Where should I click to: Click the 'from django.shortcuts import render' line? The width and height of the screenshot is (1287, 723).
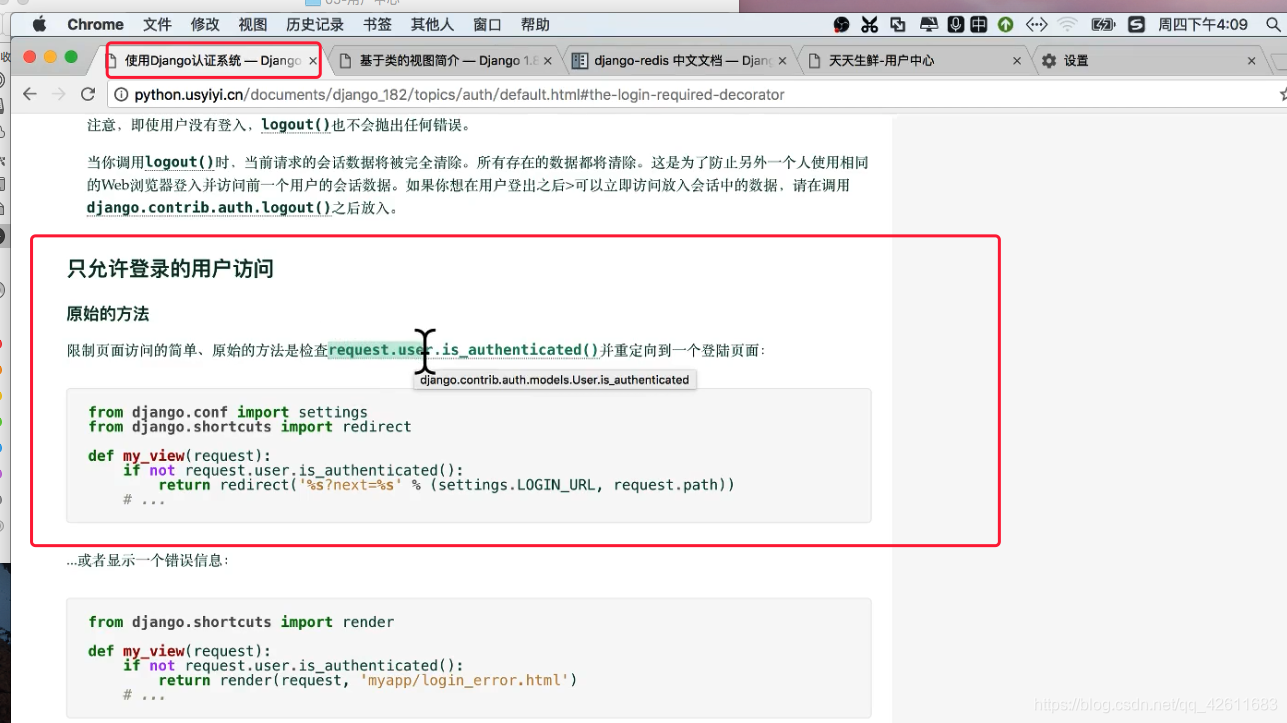point(241,622)
